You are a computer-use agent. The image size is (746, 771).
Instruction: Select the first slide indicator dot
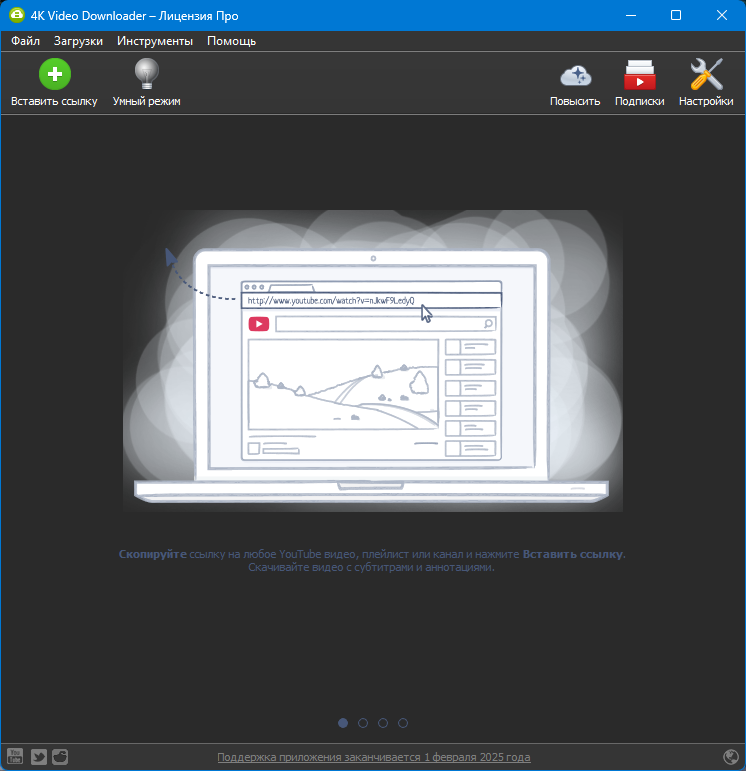(x=343, y=723)
